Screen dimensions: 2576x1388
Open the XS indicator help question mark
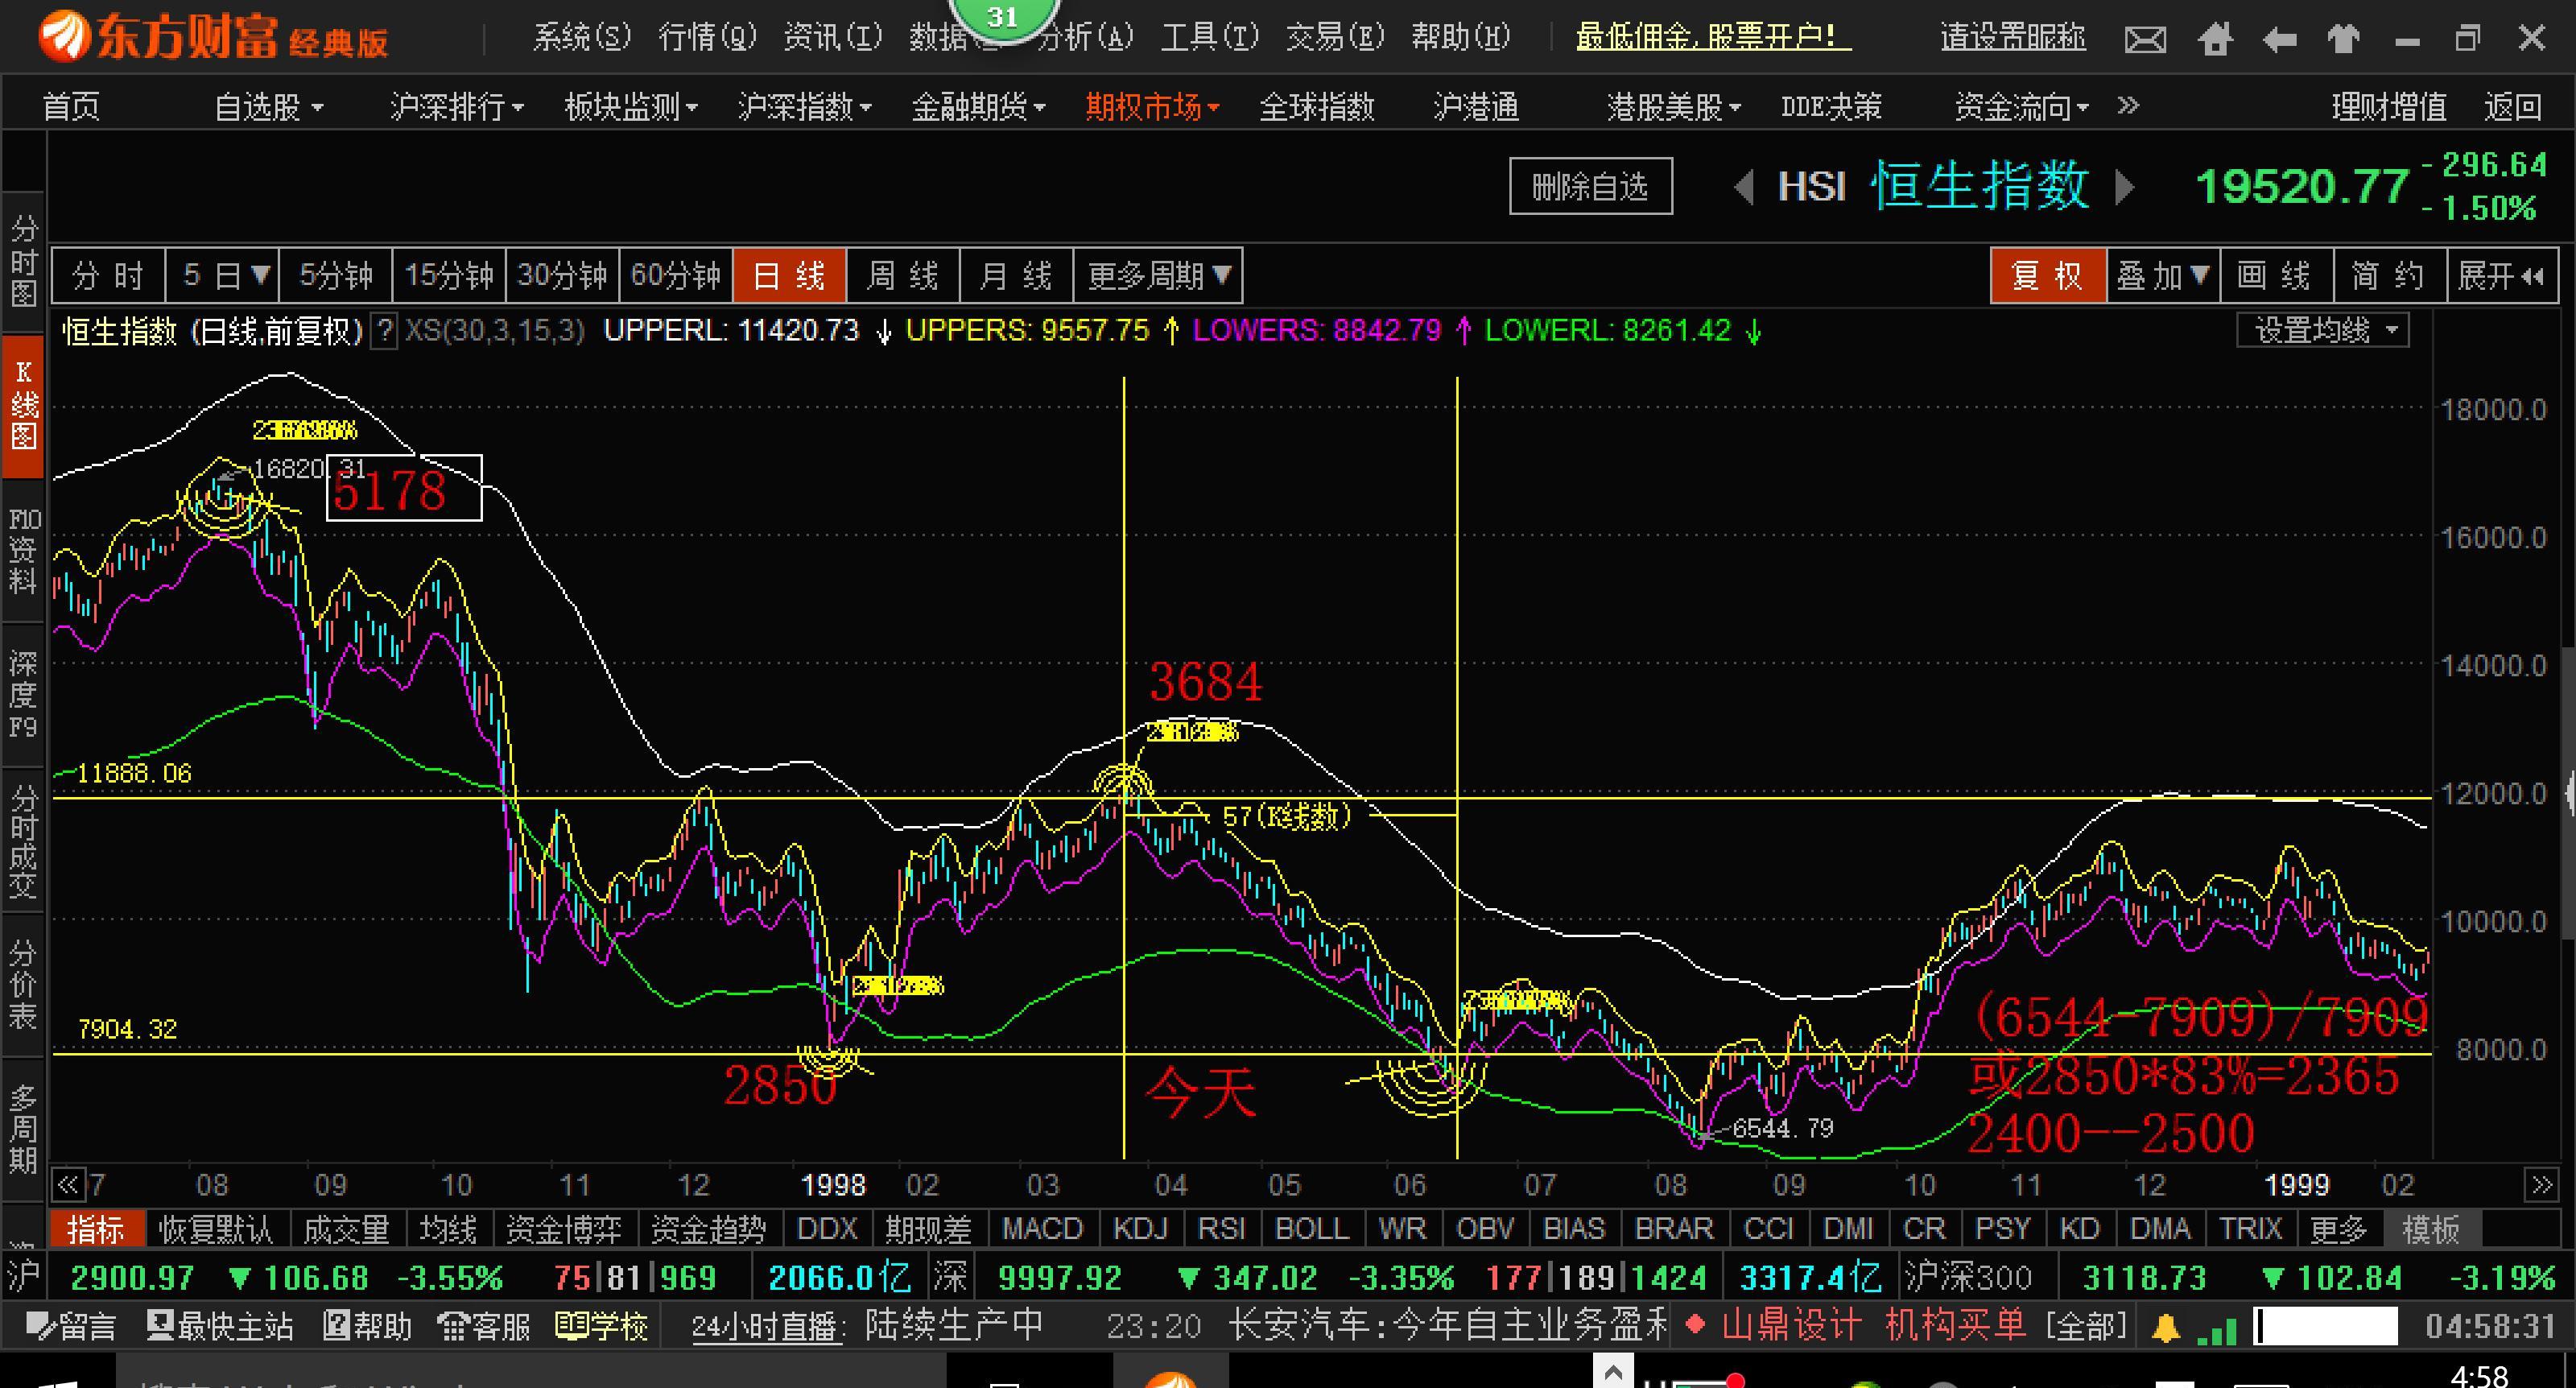tap(384, 331)
